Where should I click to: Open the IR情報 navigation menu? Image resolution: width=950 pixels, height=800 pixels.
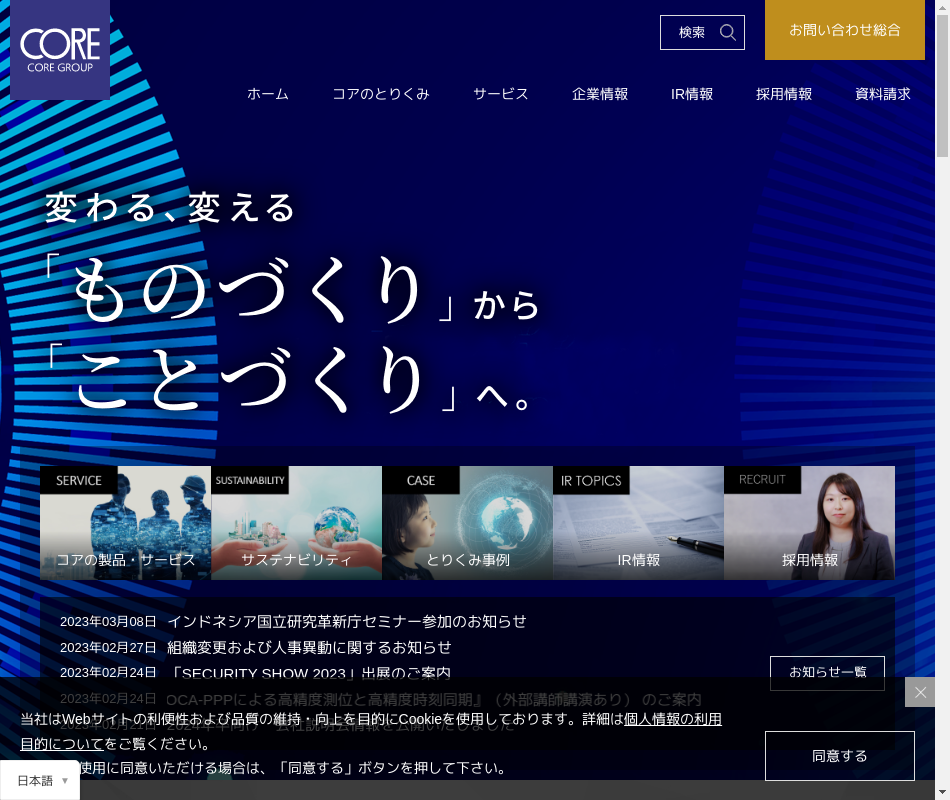(x=692, y=94)
